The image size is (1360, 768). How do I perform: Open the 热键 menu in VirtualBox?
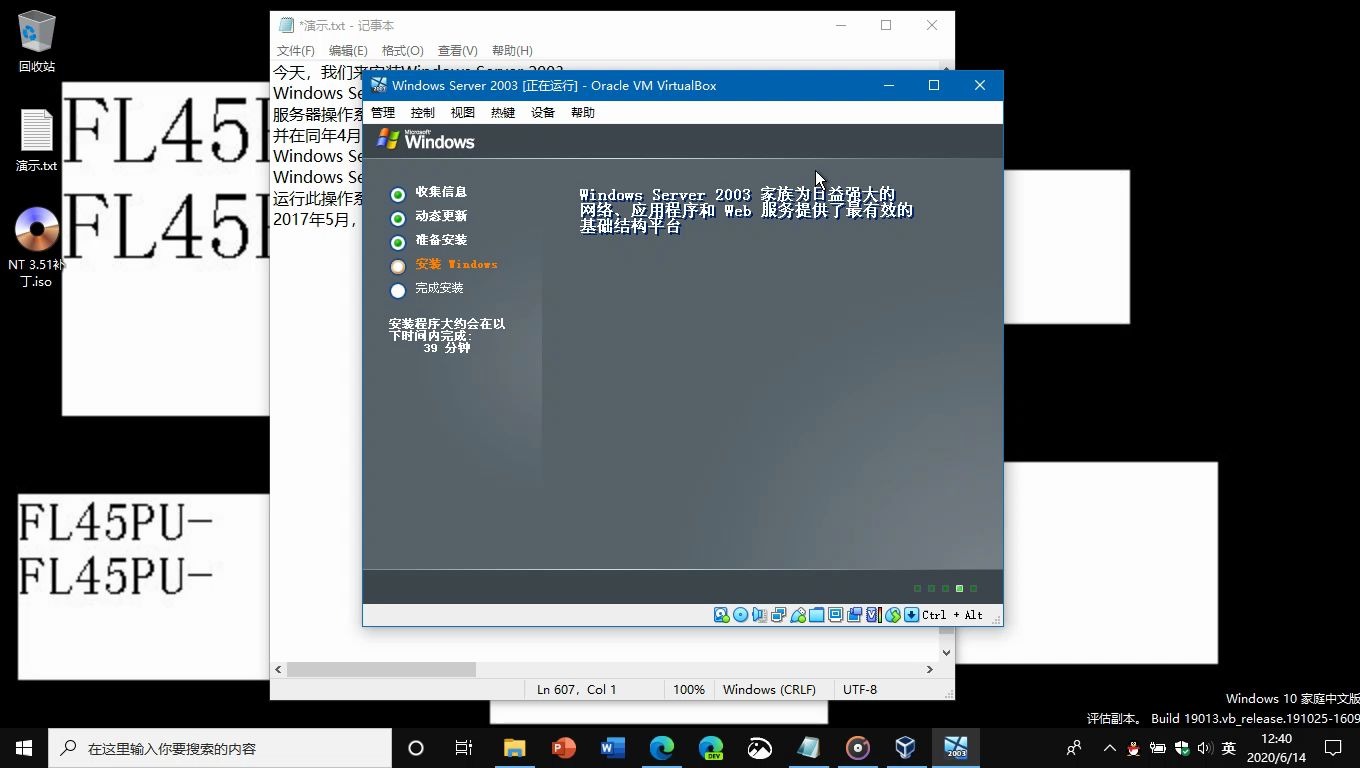503,112
